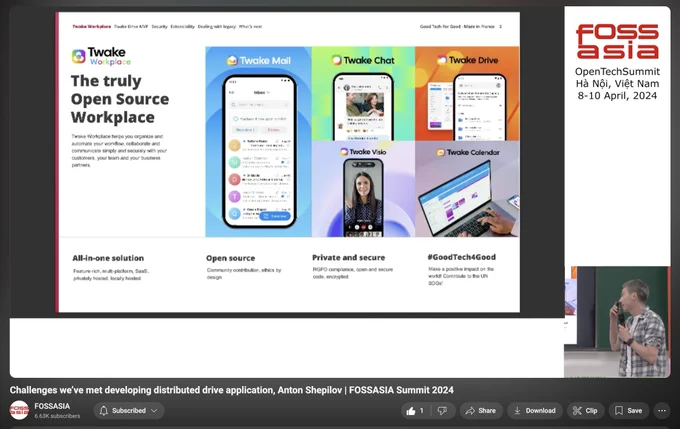The image size is (680, 429).
Task: Like the video with thumbs up
Action: point(415,410)
